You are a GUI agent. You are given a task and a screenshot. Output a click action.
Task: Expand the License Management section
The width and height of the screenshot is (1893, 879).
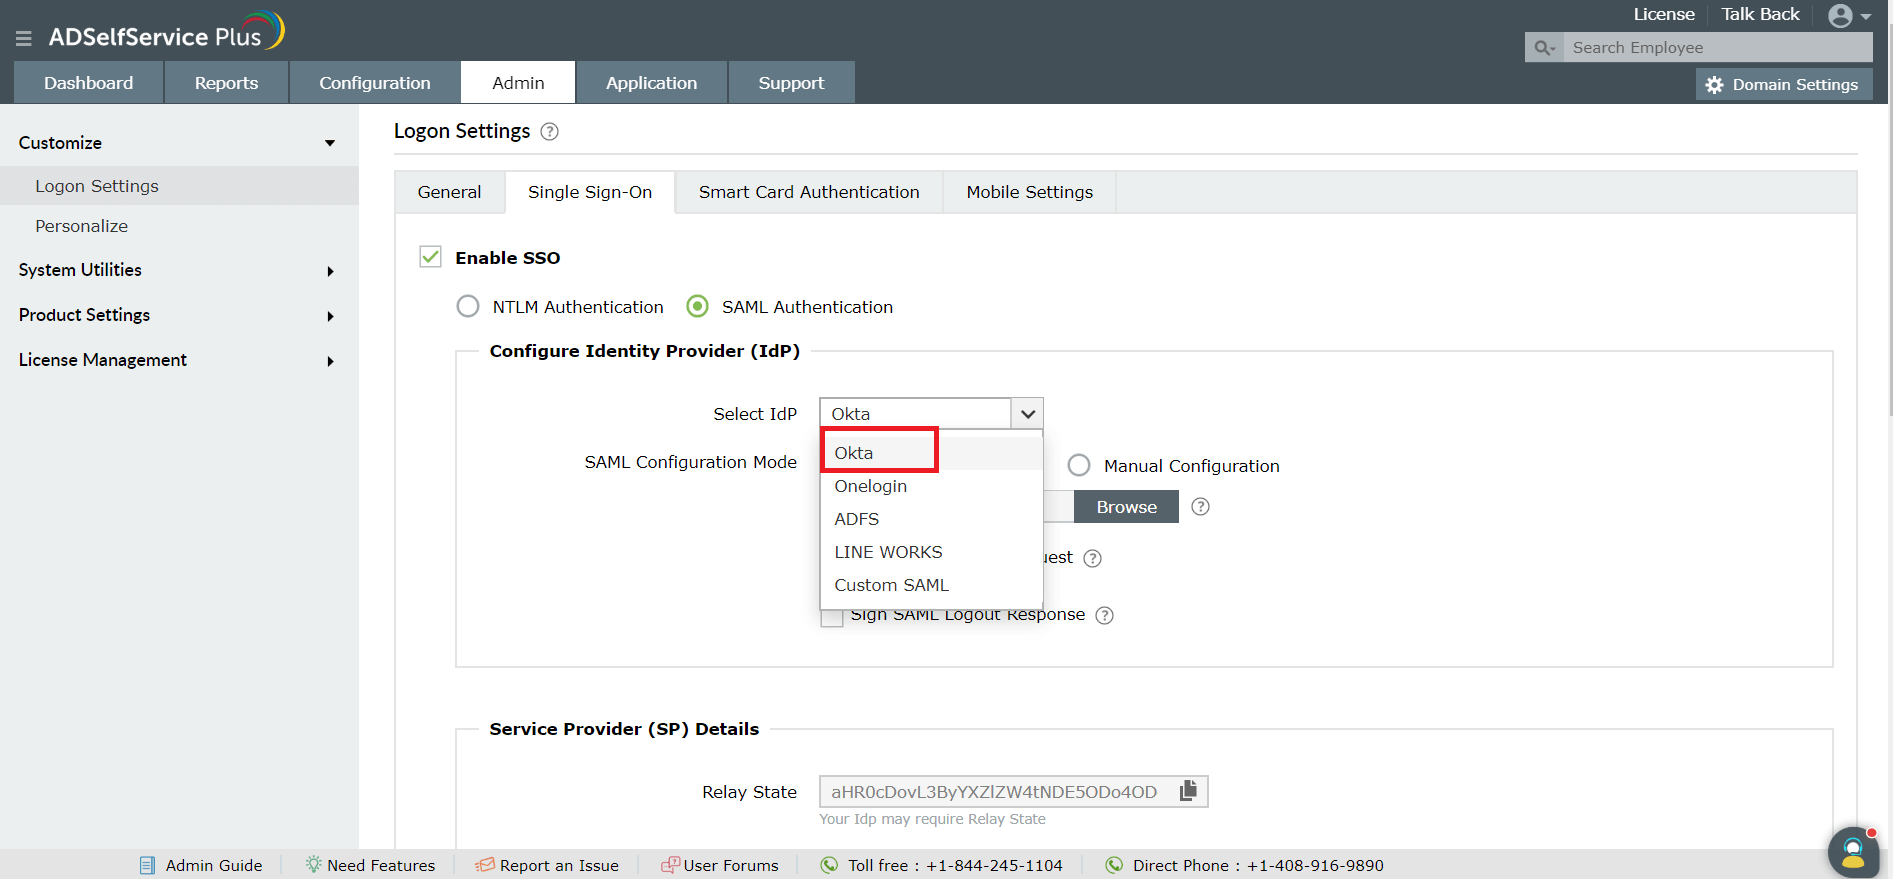tap(330, 361)
